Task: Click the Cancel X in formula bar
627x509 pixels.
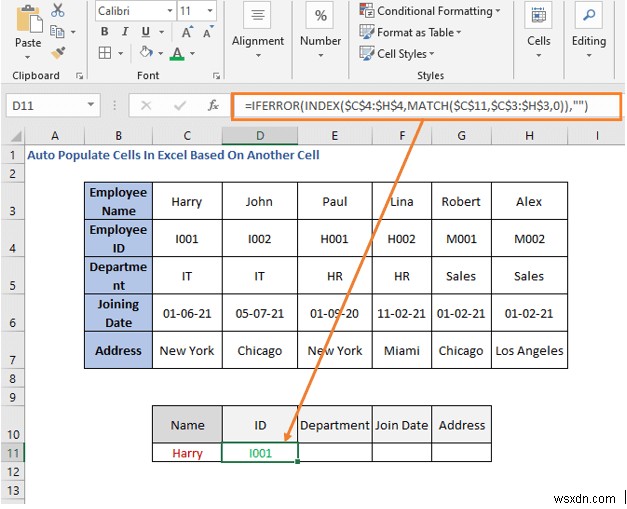Action: point(146,106)
